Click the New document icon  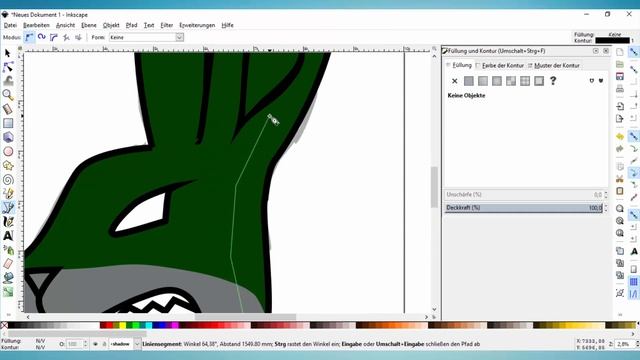pos(620,52)
